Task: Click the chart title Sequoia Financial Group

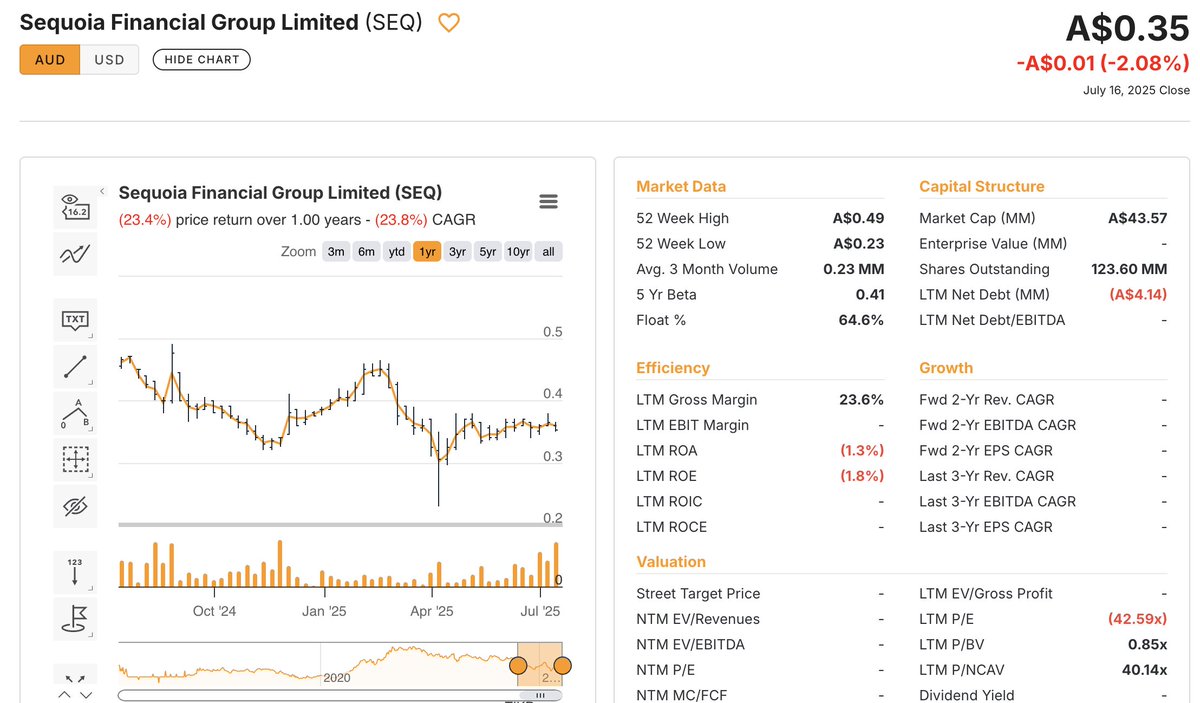Action: [x=280, y=192]
